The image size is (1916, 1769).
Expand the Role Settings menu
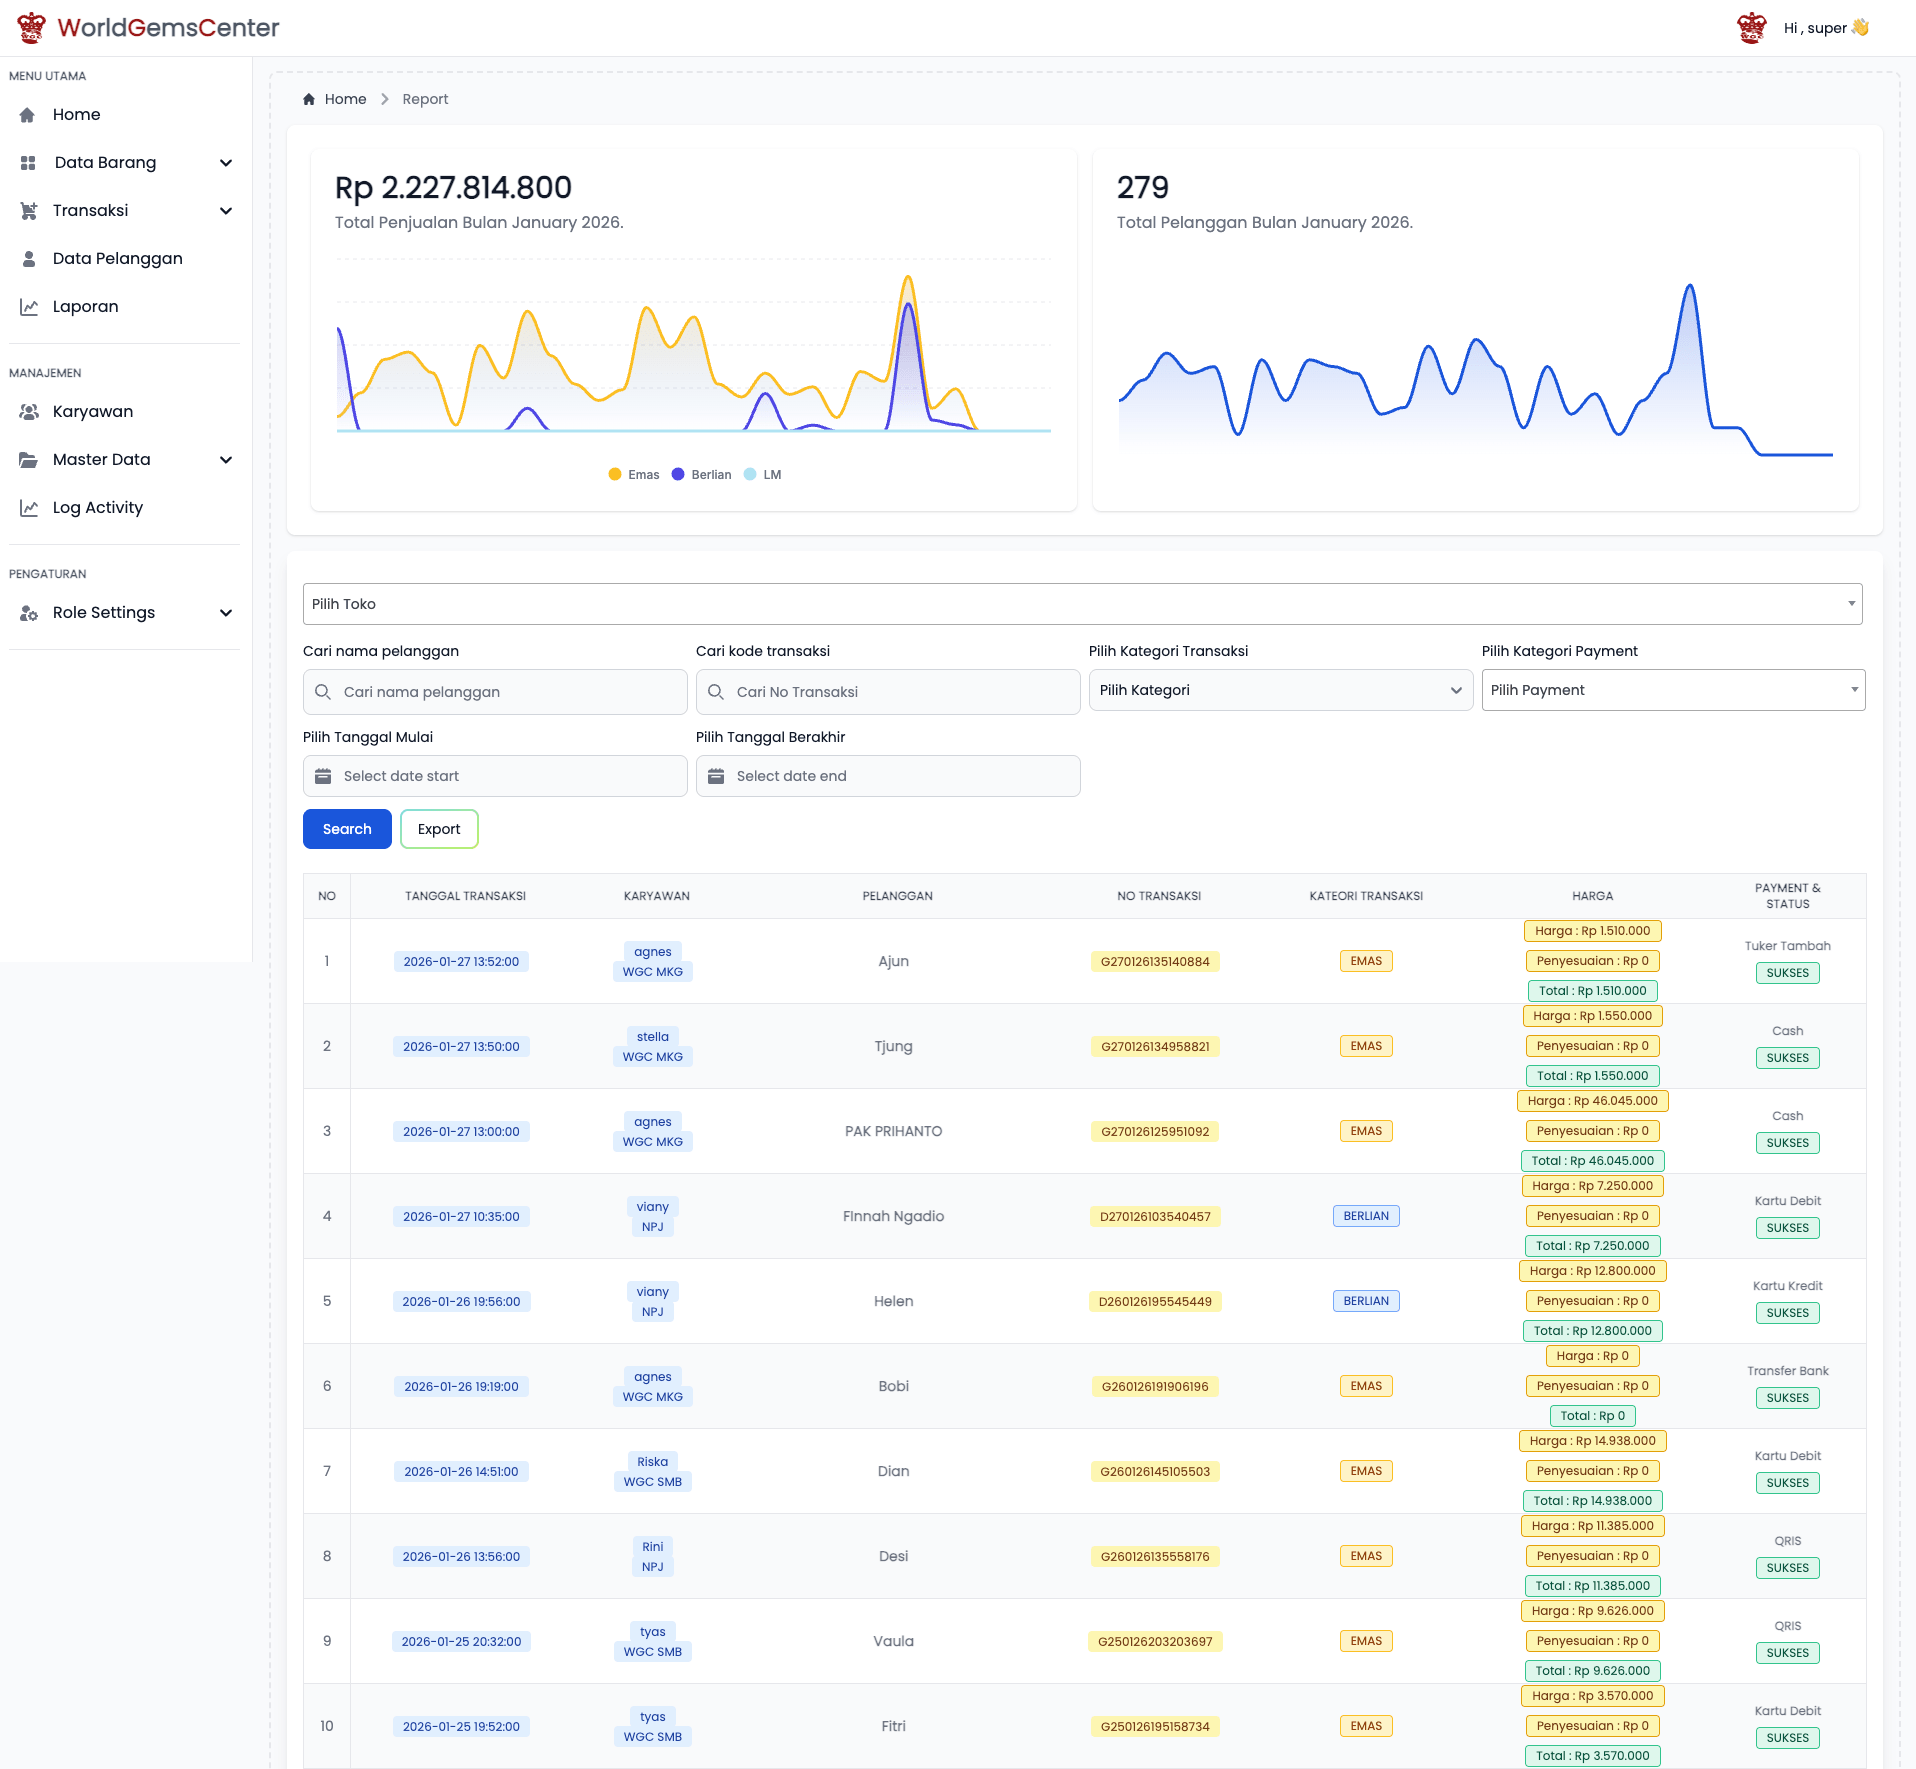pos(125,613)
